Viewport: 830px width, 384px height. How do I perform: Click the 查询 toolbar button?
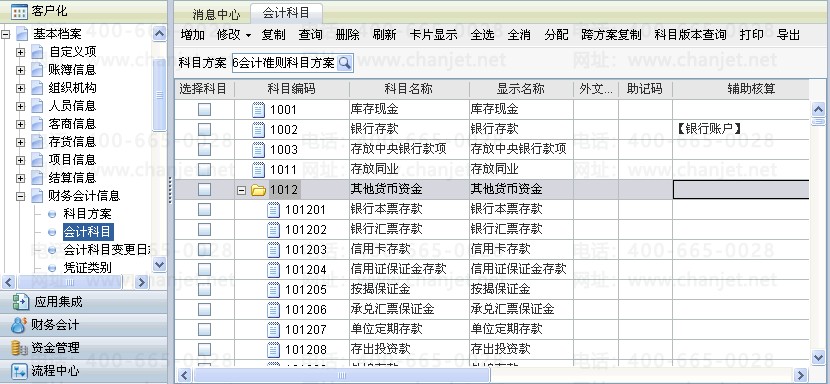coord(310,35)
